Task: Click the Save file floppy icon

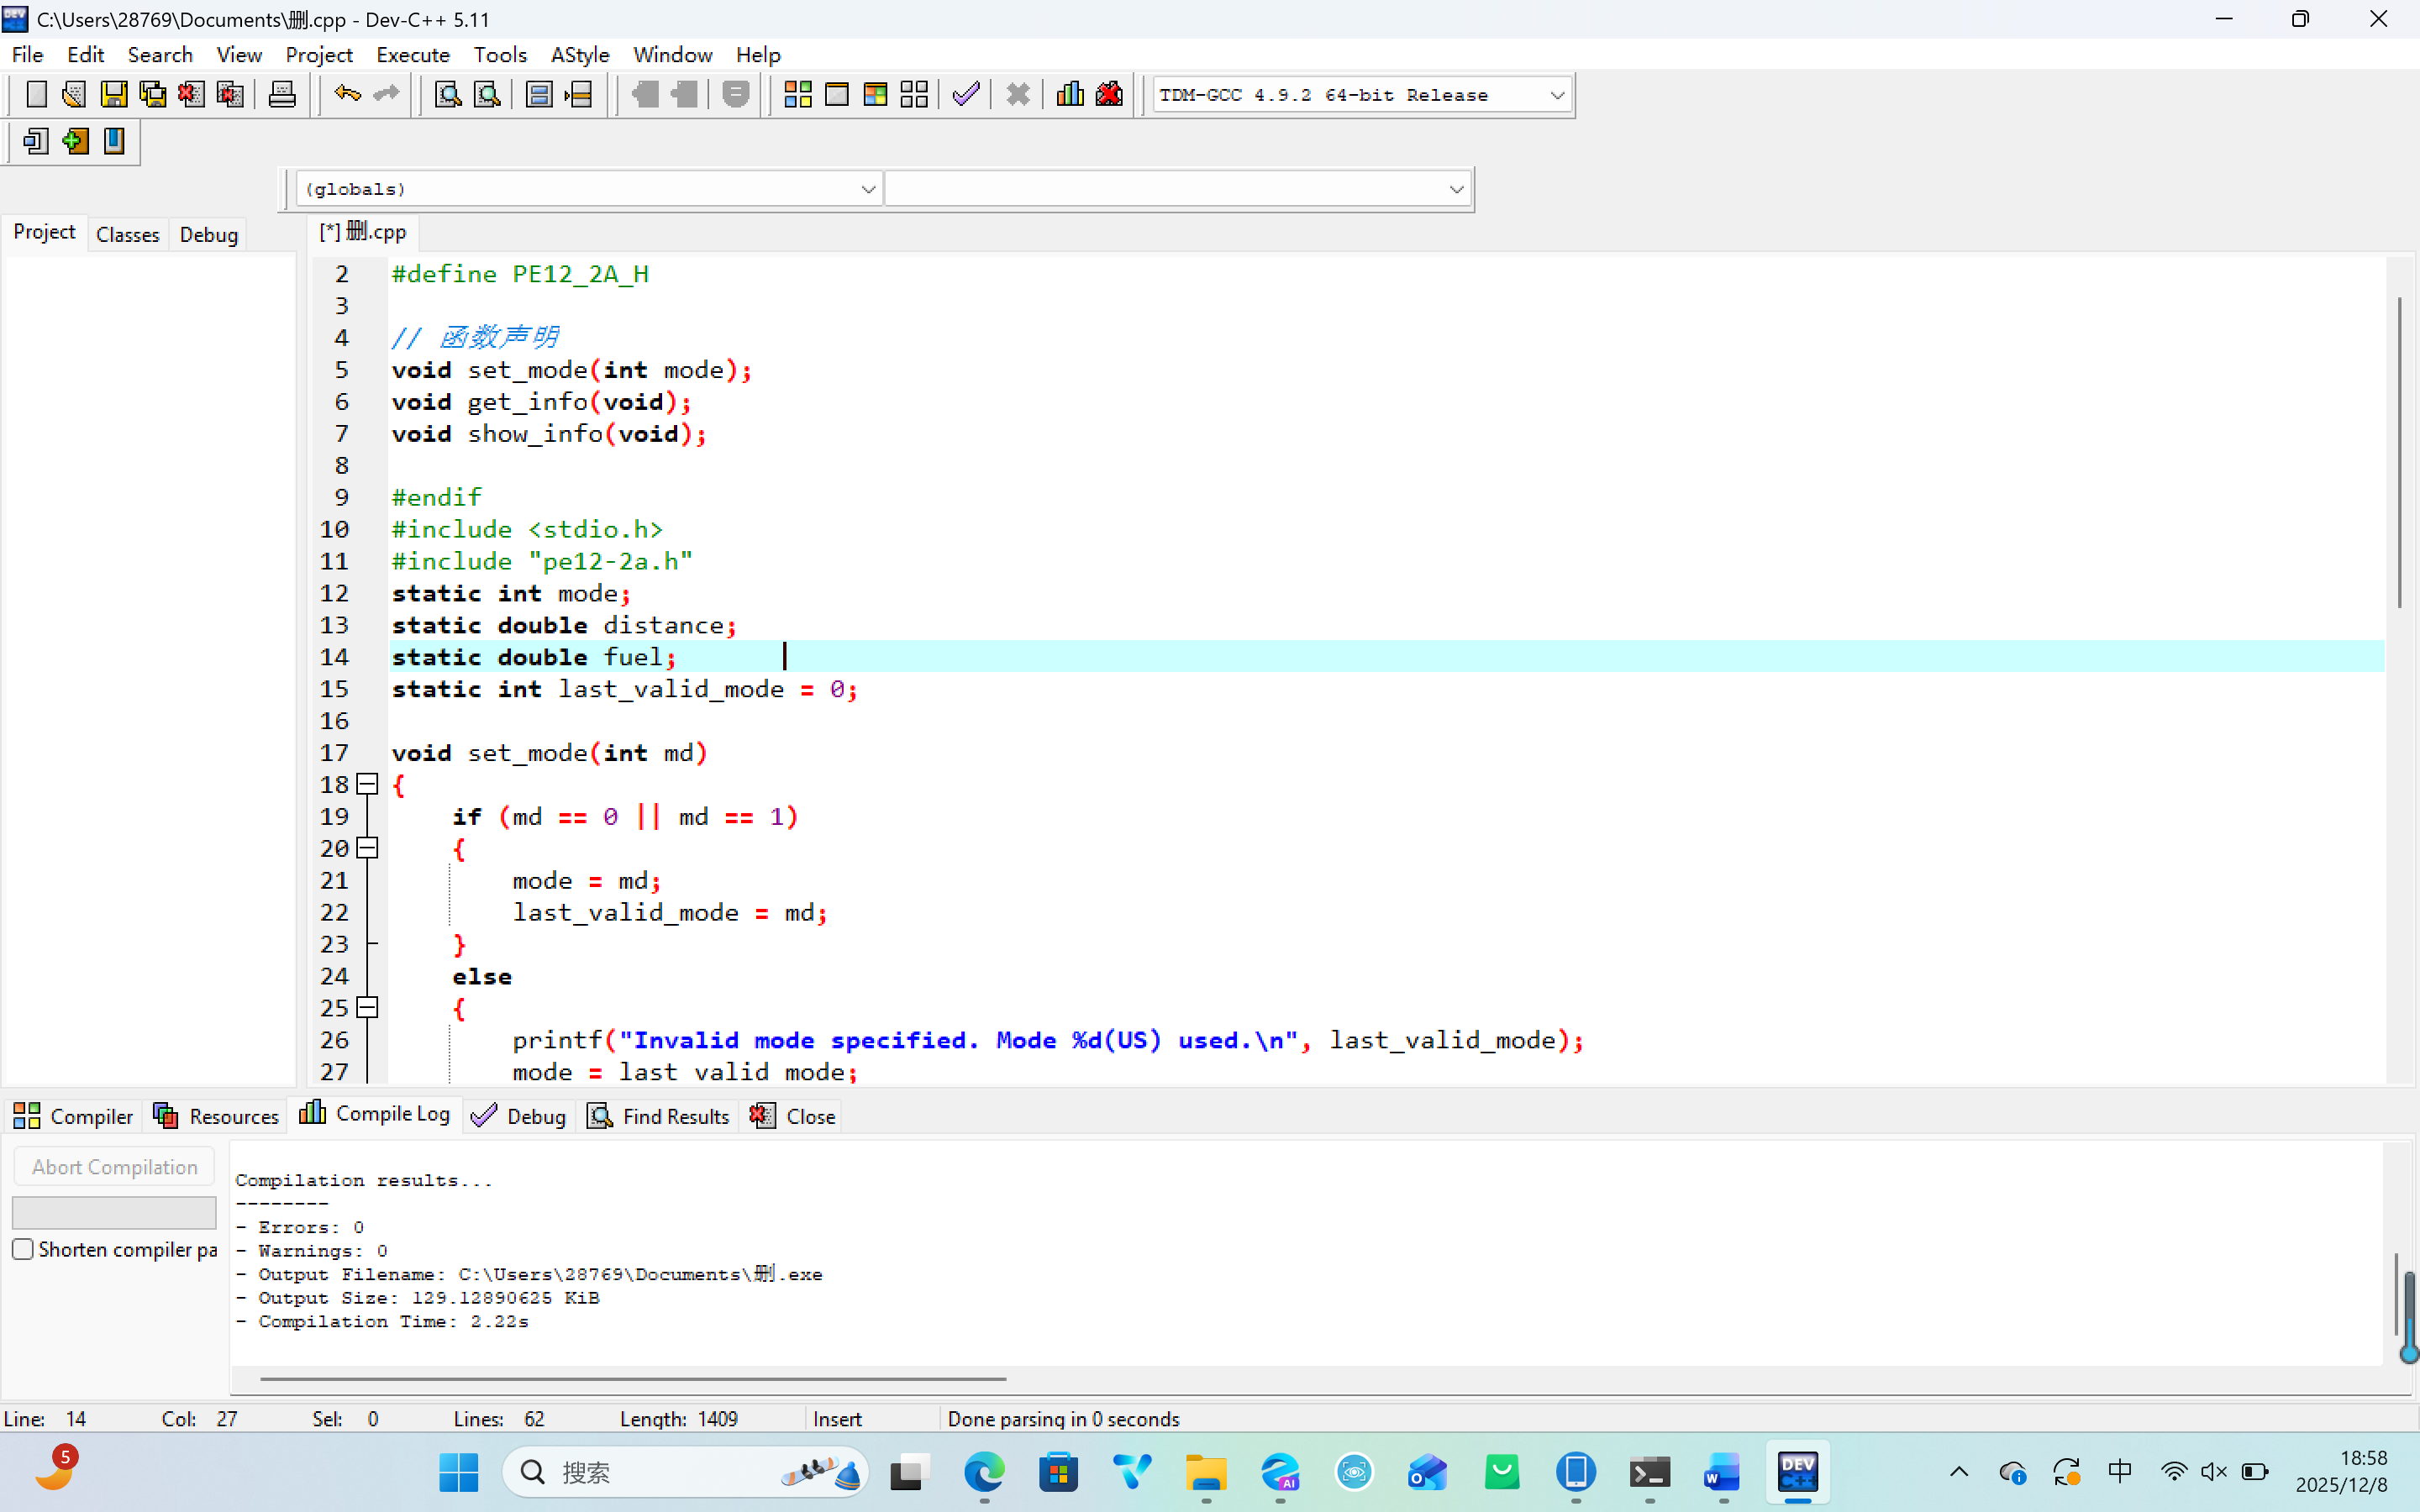Action: point(113,95)
